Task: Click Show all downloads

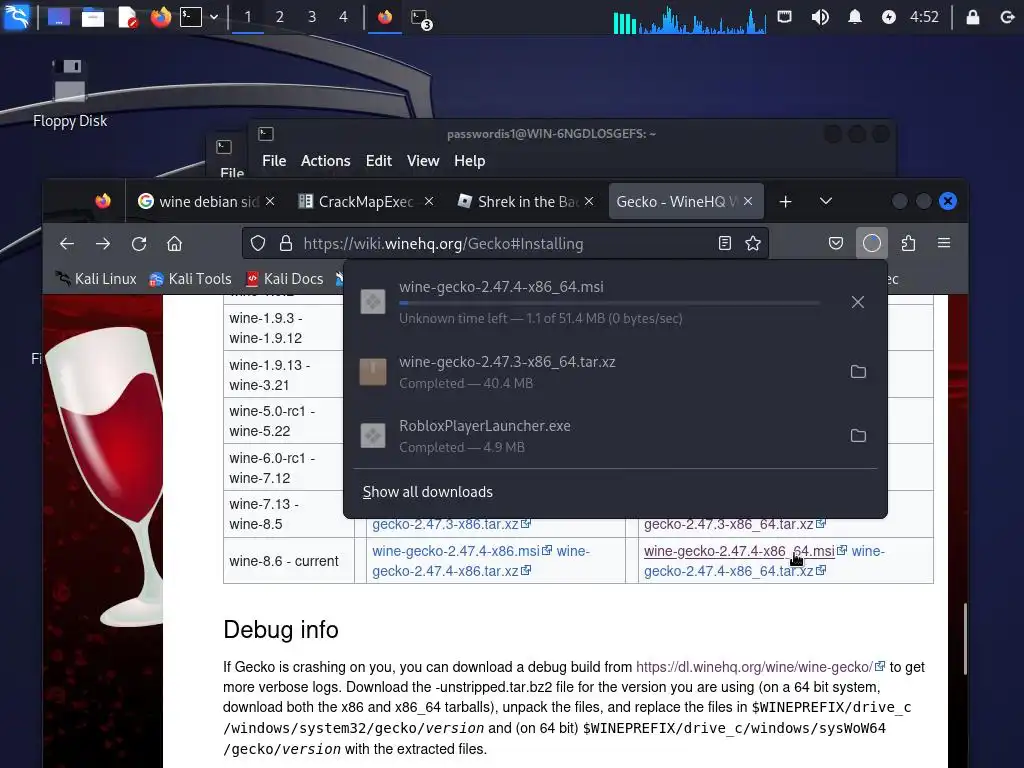Action: click(428, 492)
